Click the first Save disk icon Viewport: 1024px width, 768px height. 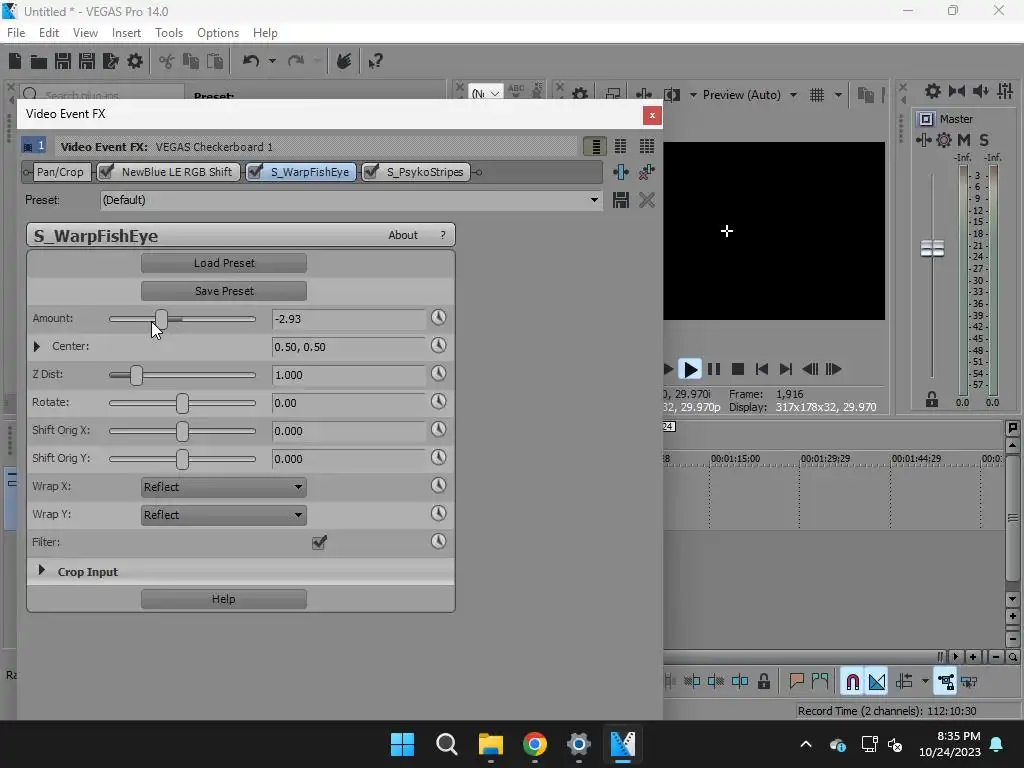63,61
